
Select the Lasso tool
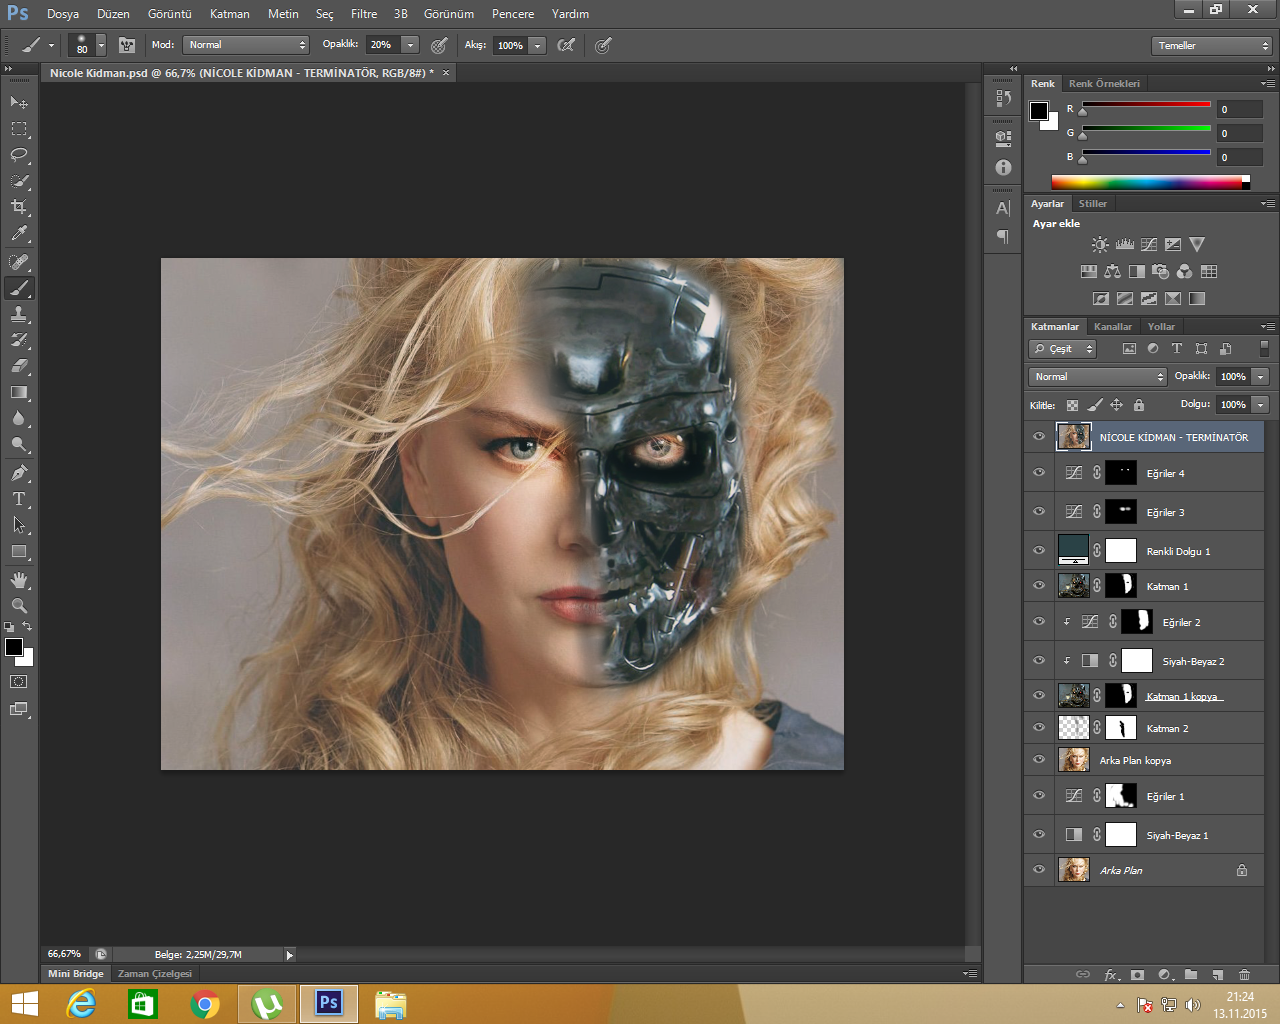[19, 154]
